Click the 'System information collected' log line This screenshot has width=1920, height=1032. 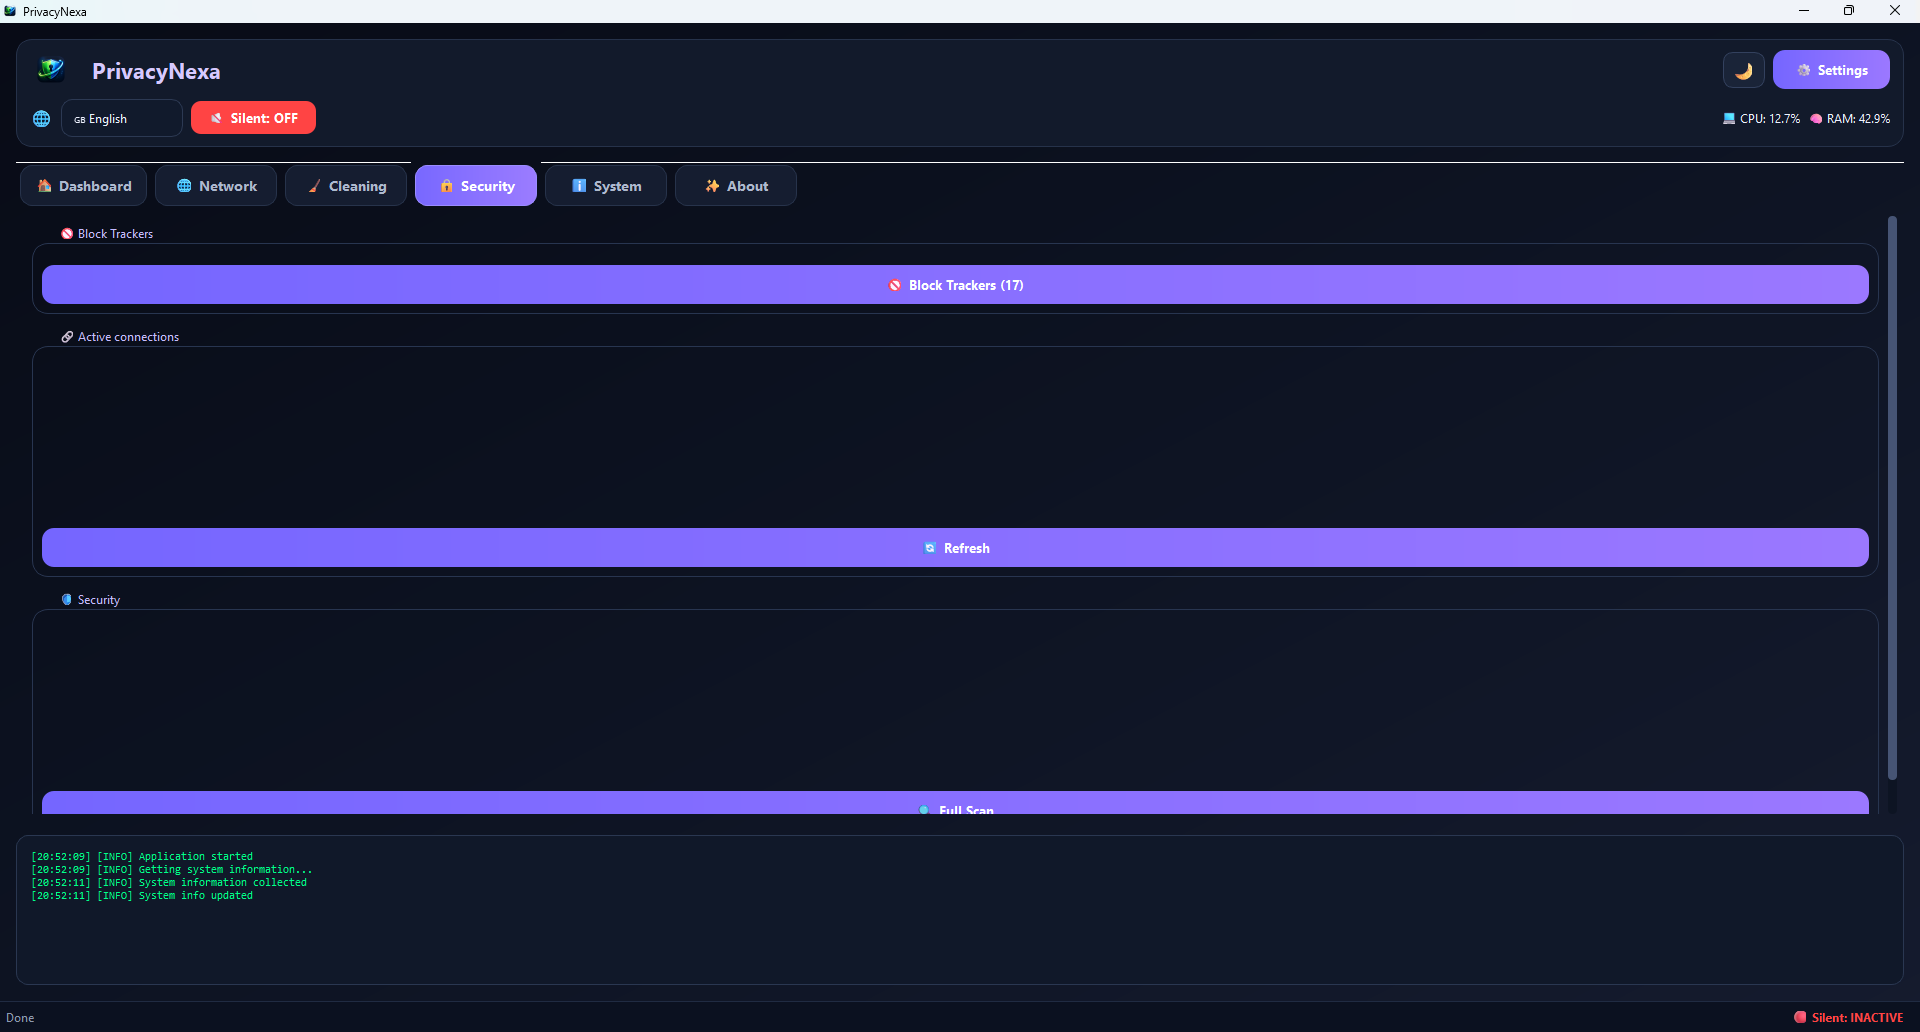pyautogui.click(x=169, y=883)
